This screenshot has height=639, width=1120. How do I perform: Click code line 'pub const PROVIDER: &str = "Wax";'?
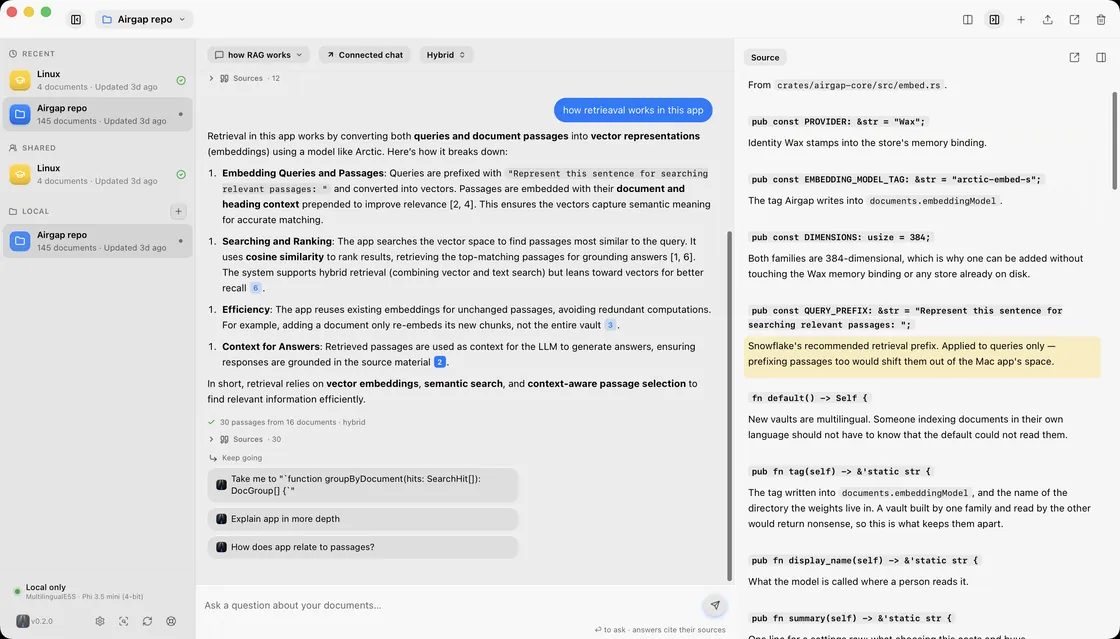tap(838, 121)
